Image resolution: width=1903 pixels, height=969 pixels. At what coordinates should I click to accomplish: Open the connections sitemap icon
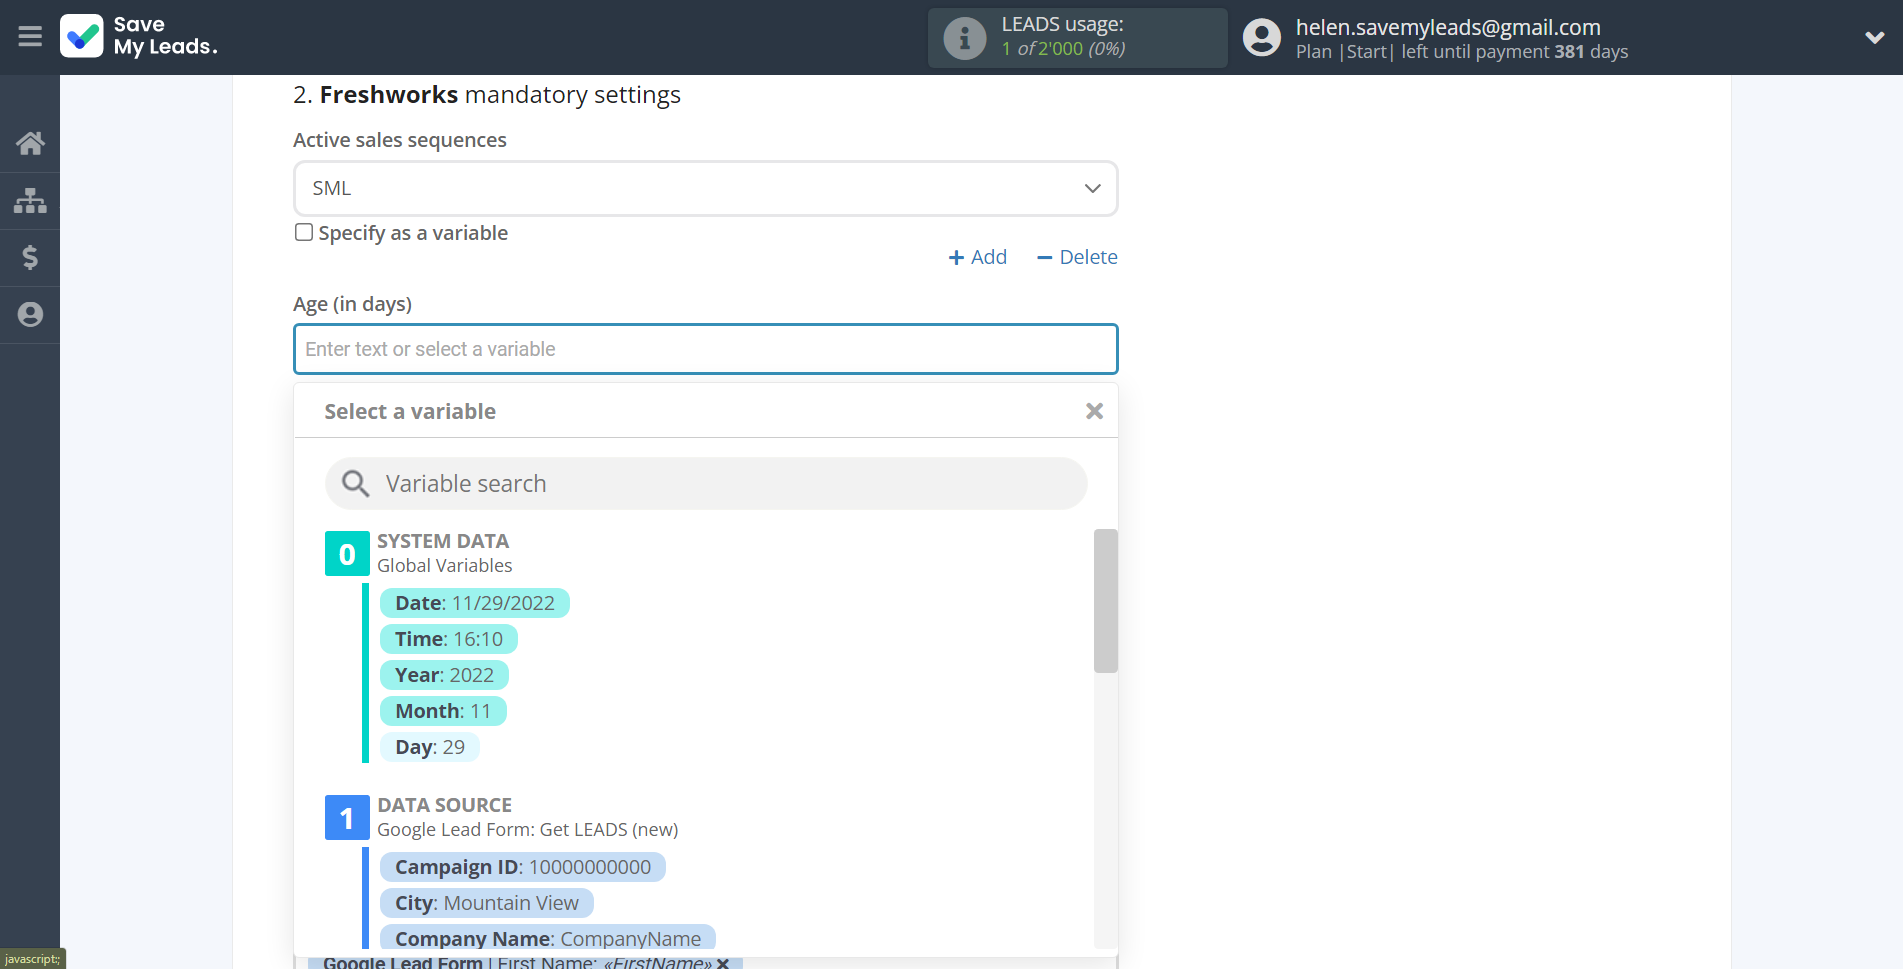[30, 200]
